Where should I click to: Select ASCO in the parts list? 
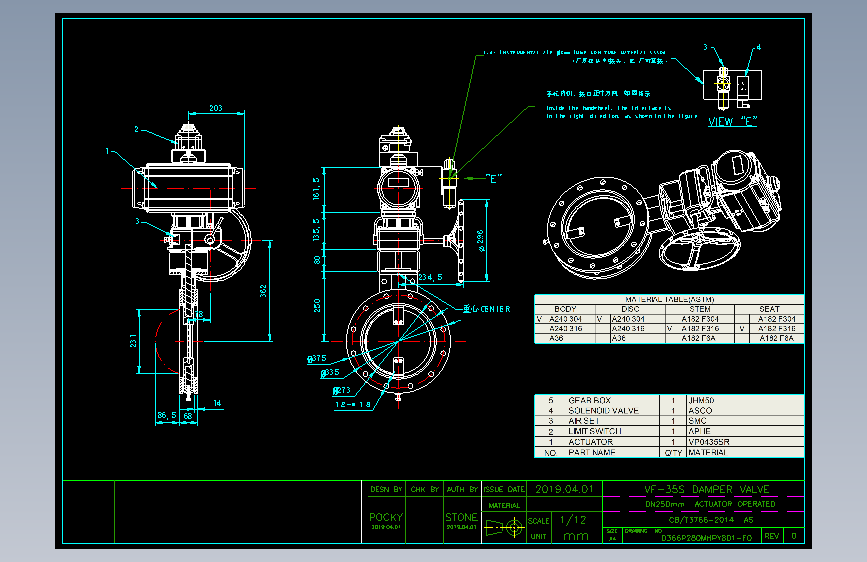click(x=700, y=410)
